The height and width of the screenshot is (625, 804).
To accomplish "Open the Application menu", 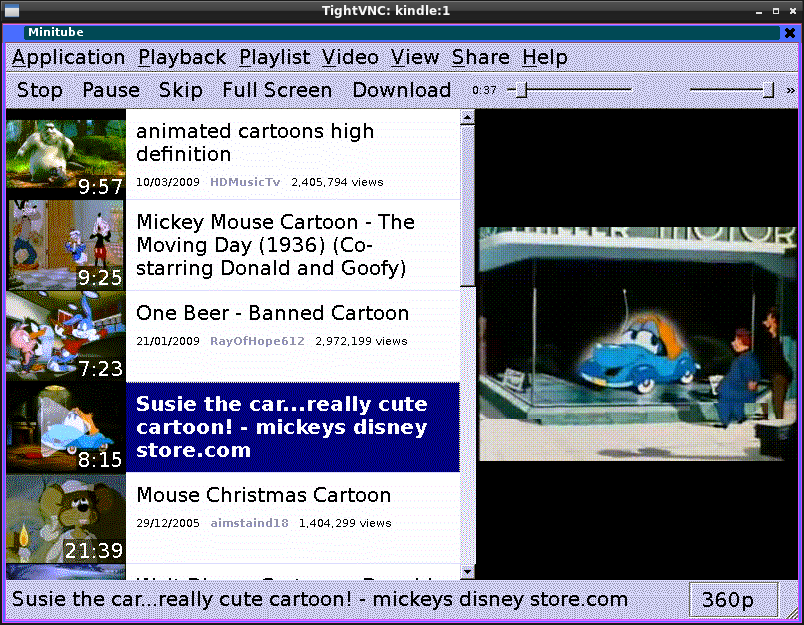I will pos(69,57).
